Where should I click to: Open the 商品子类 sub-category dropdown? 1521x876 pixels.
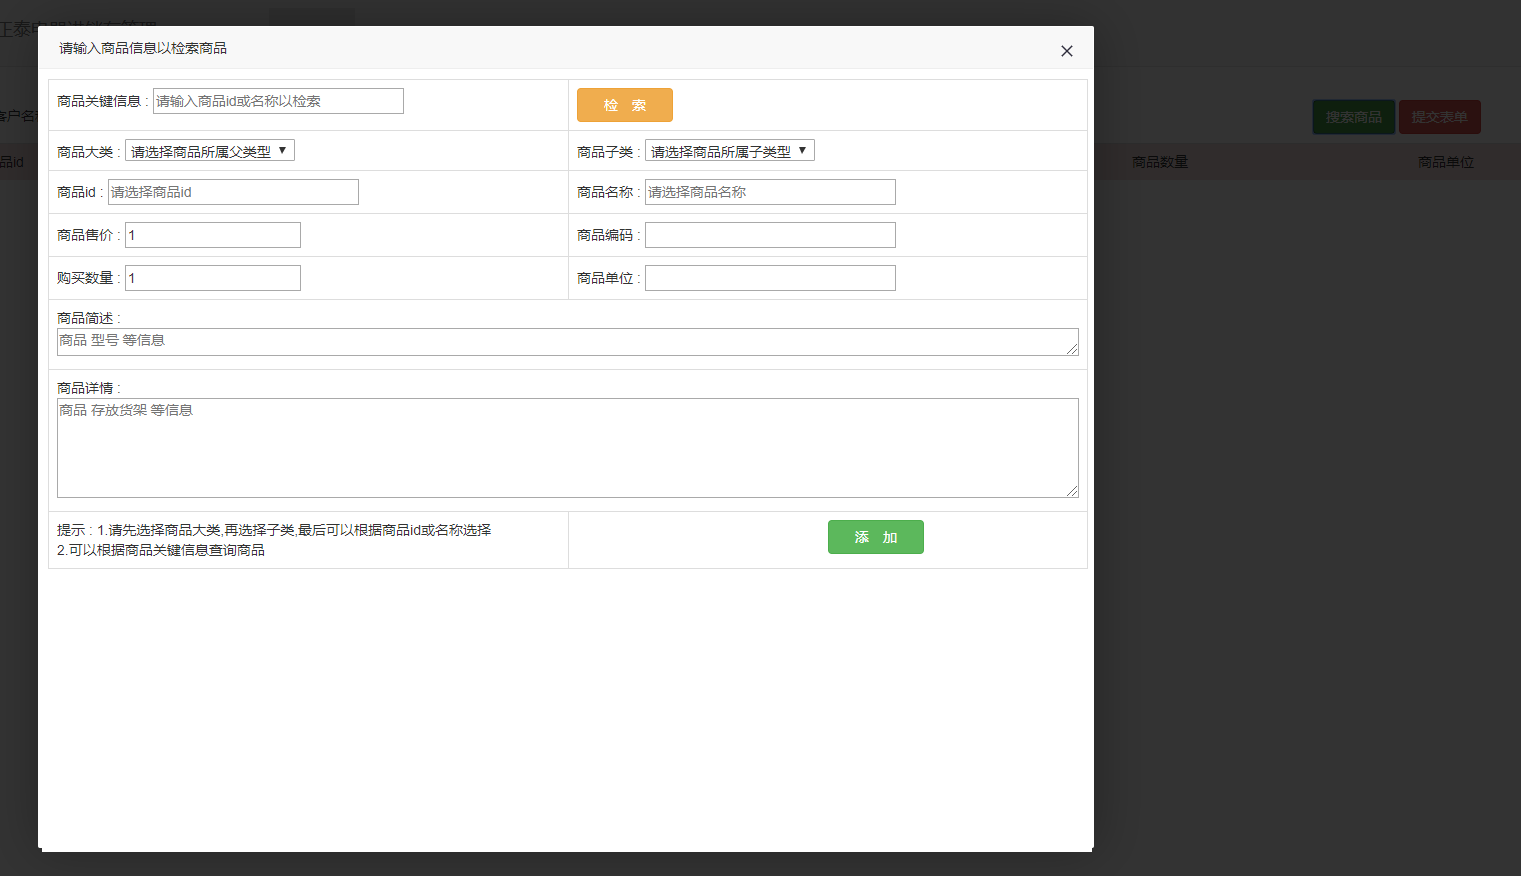730,151
